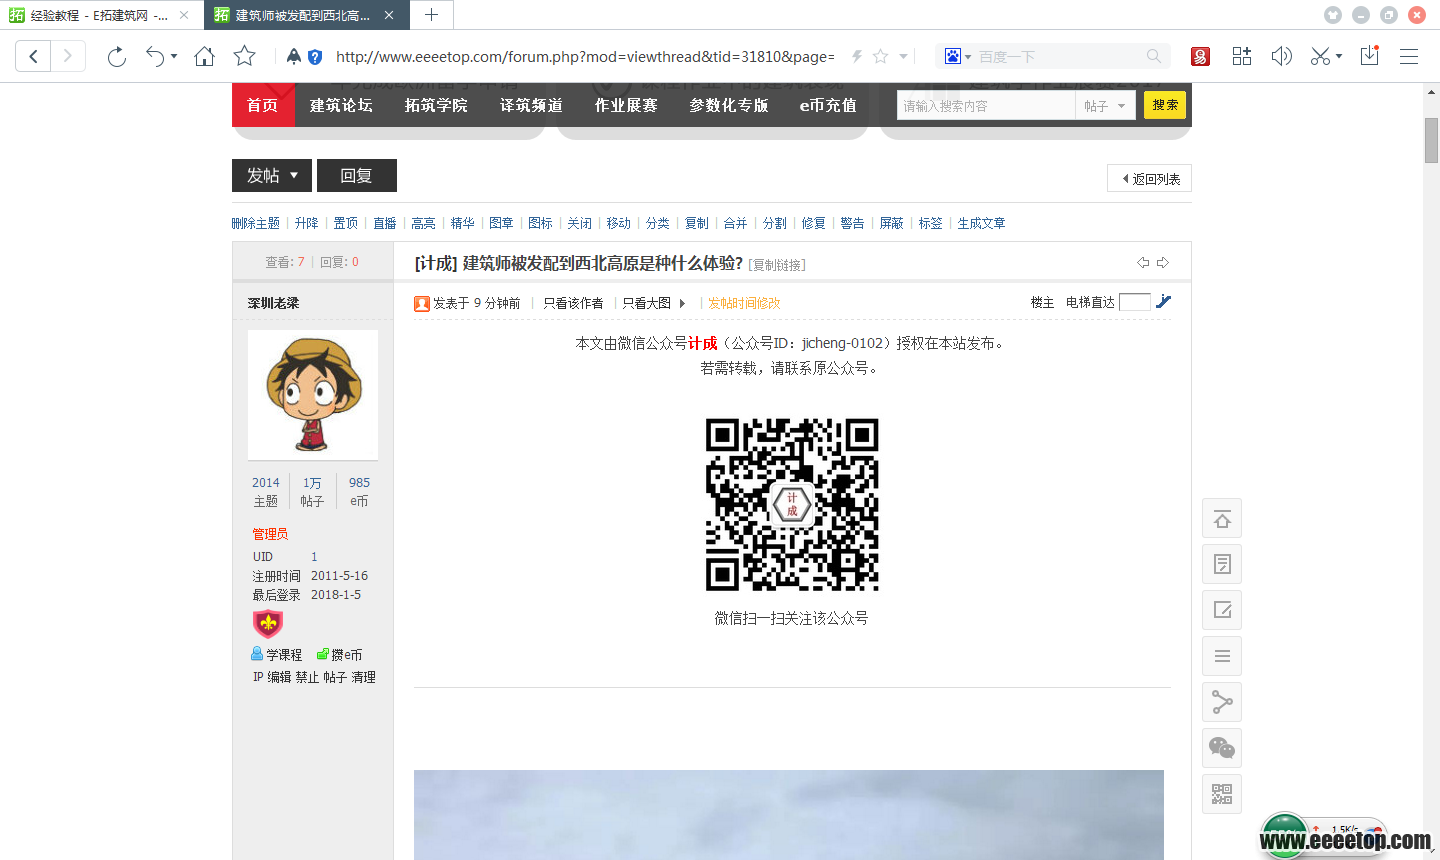Click the magnifier in the Baidu search box
Image resolution: width=1440 pixels, height=860 pixels.
[1154, 57]
